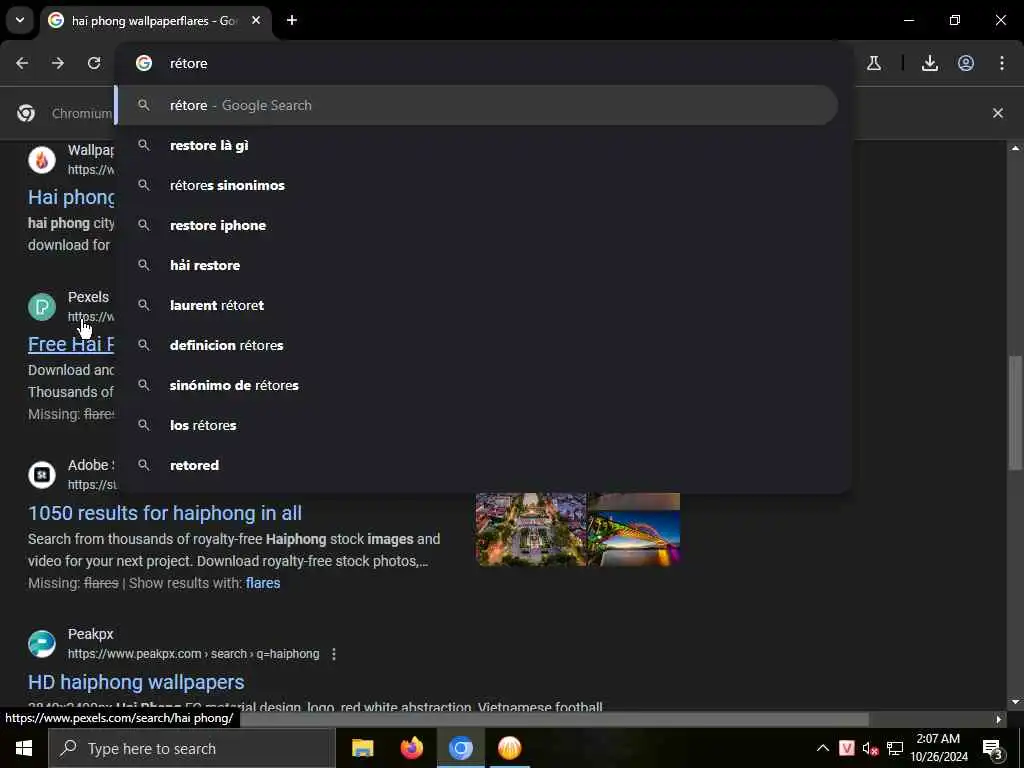This screenshot has width=1024, height=768.
Task: Go back with the browser back arrow
Action: click(22, 63)
